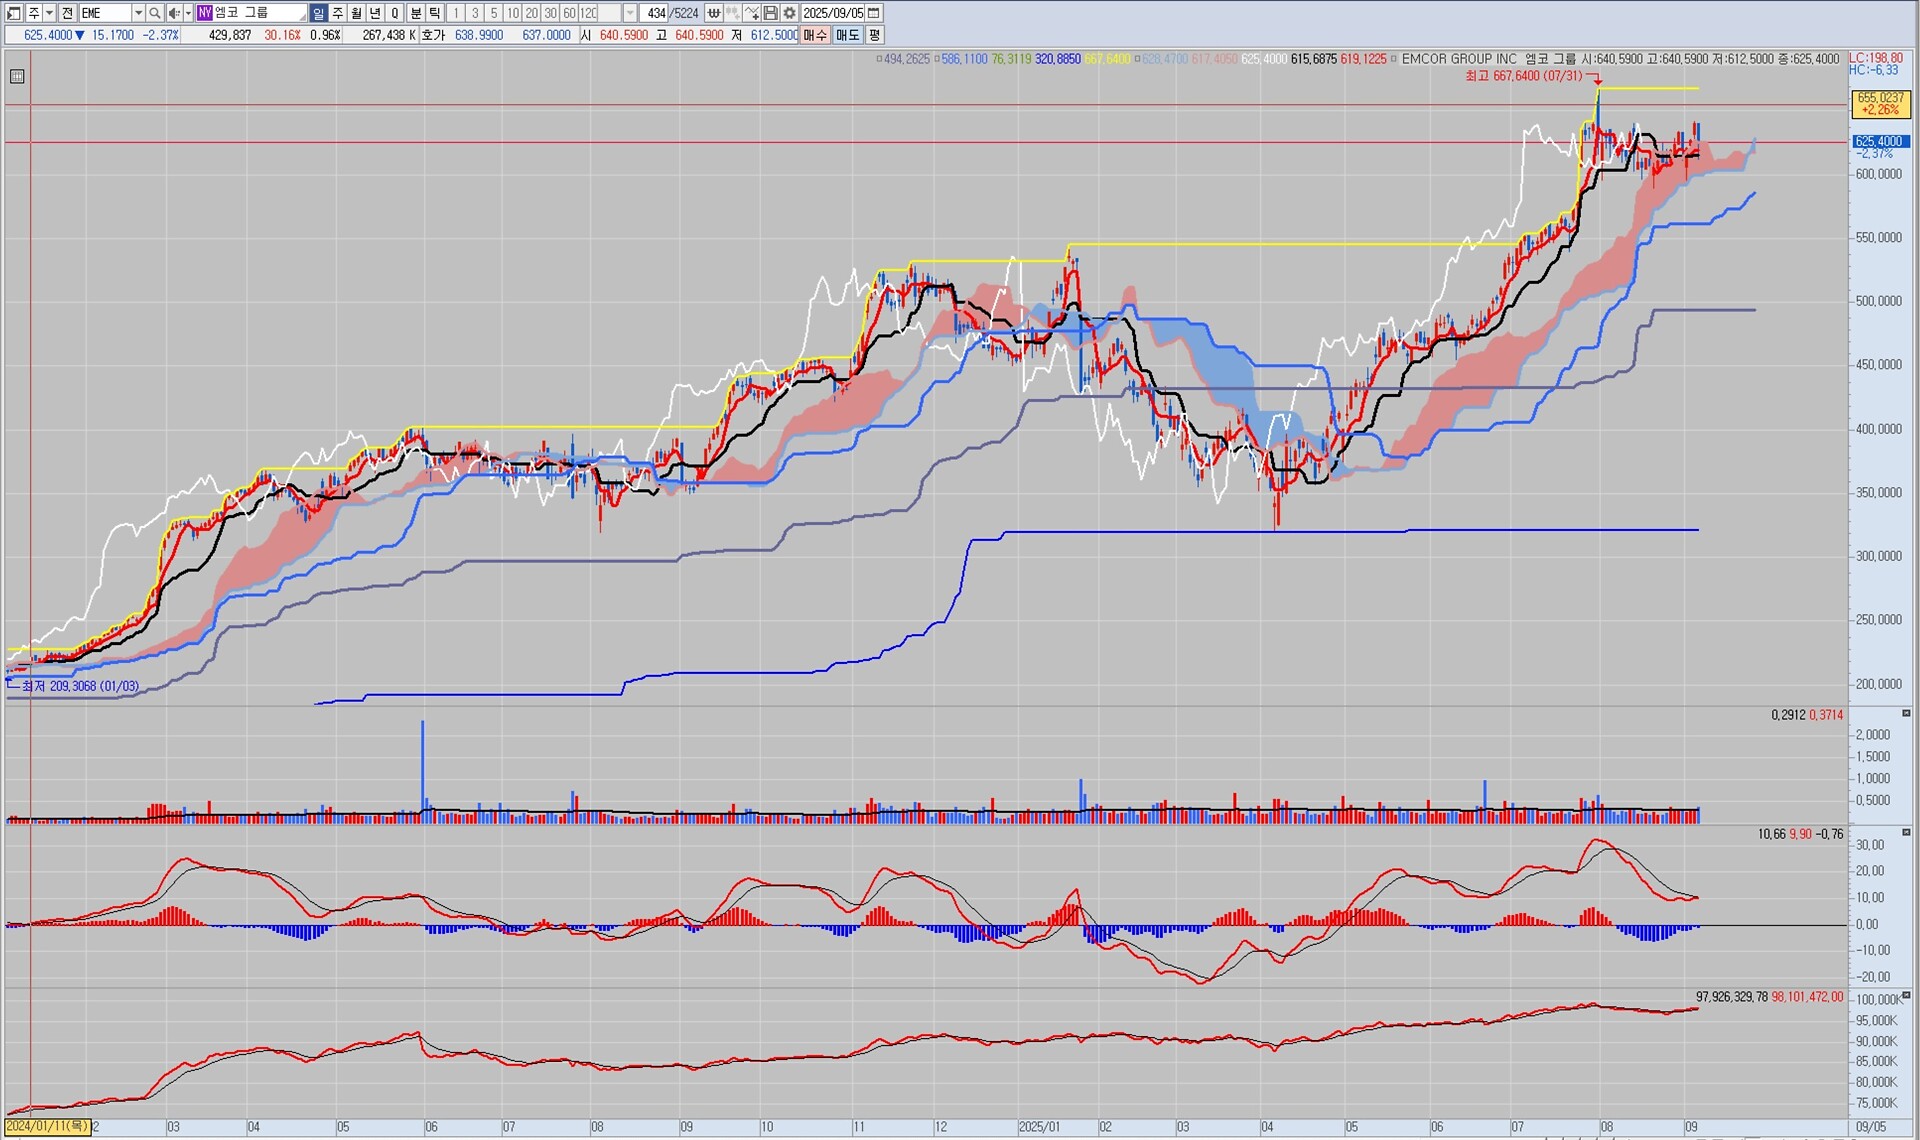Open the dropdown next to speaker icon
This screenshot has height=1140, width=1920.
pyautogui.click(x=188, y=13)
